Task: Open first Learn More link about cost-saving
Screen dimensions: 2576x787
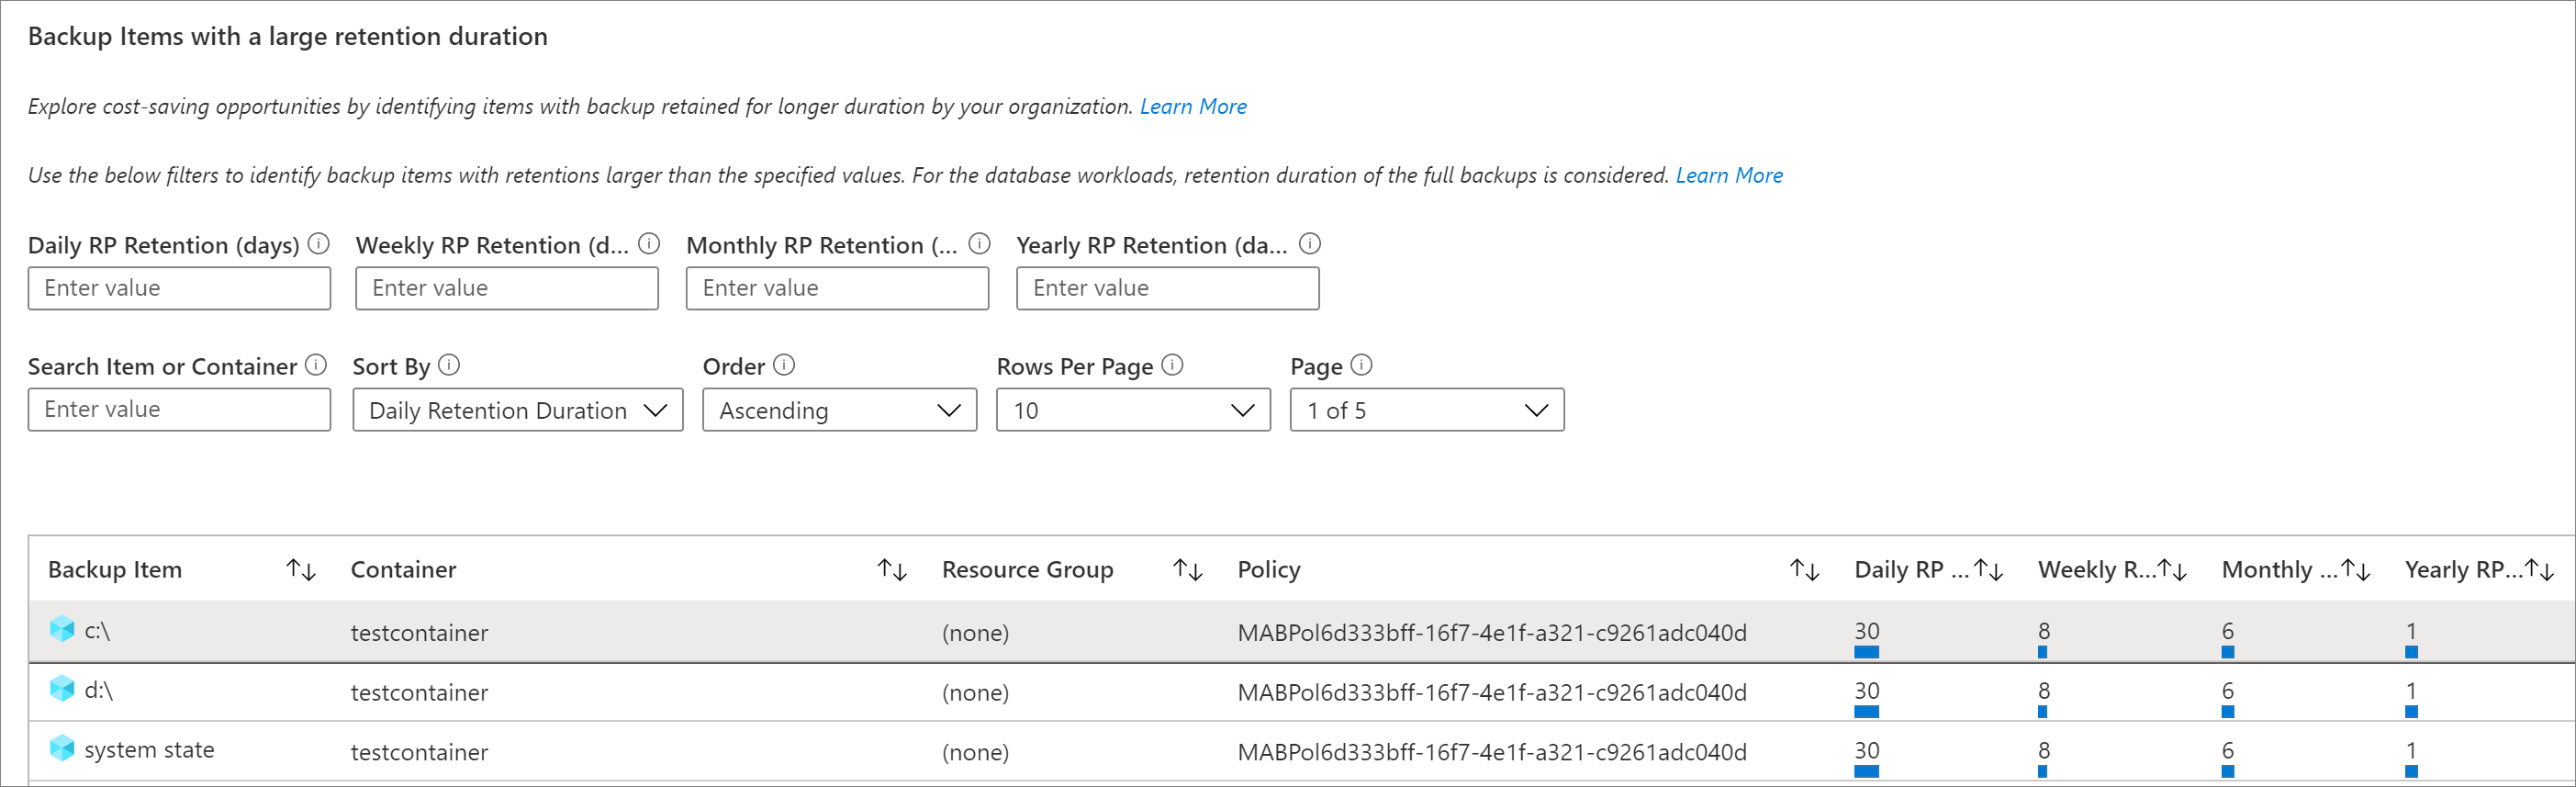Action: (x=1193, y=106)
